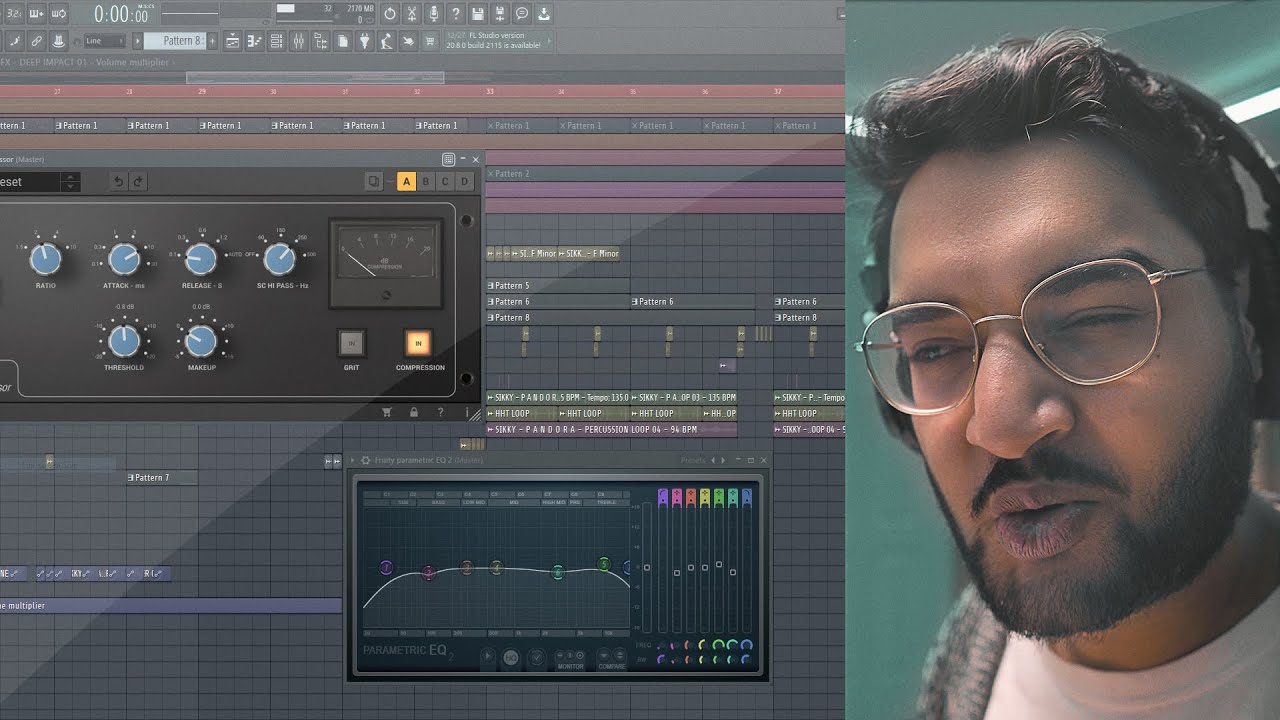This screenshot has height=720, width=1280.
Task: Click the compressor redo arrow button
Action: click(138, 182)
